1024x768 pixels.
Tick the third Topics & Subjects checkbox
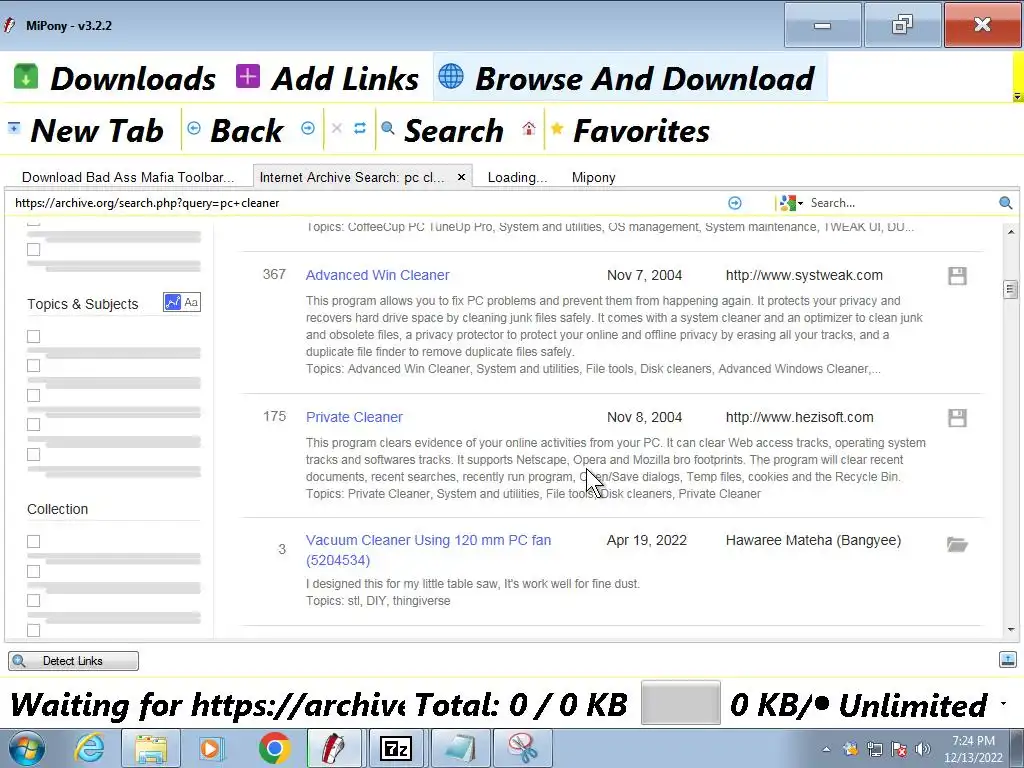pos(33,396)
